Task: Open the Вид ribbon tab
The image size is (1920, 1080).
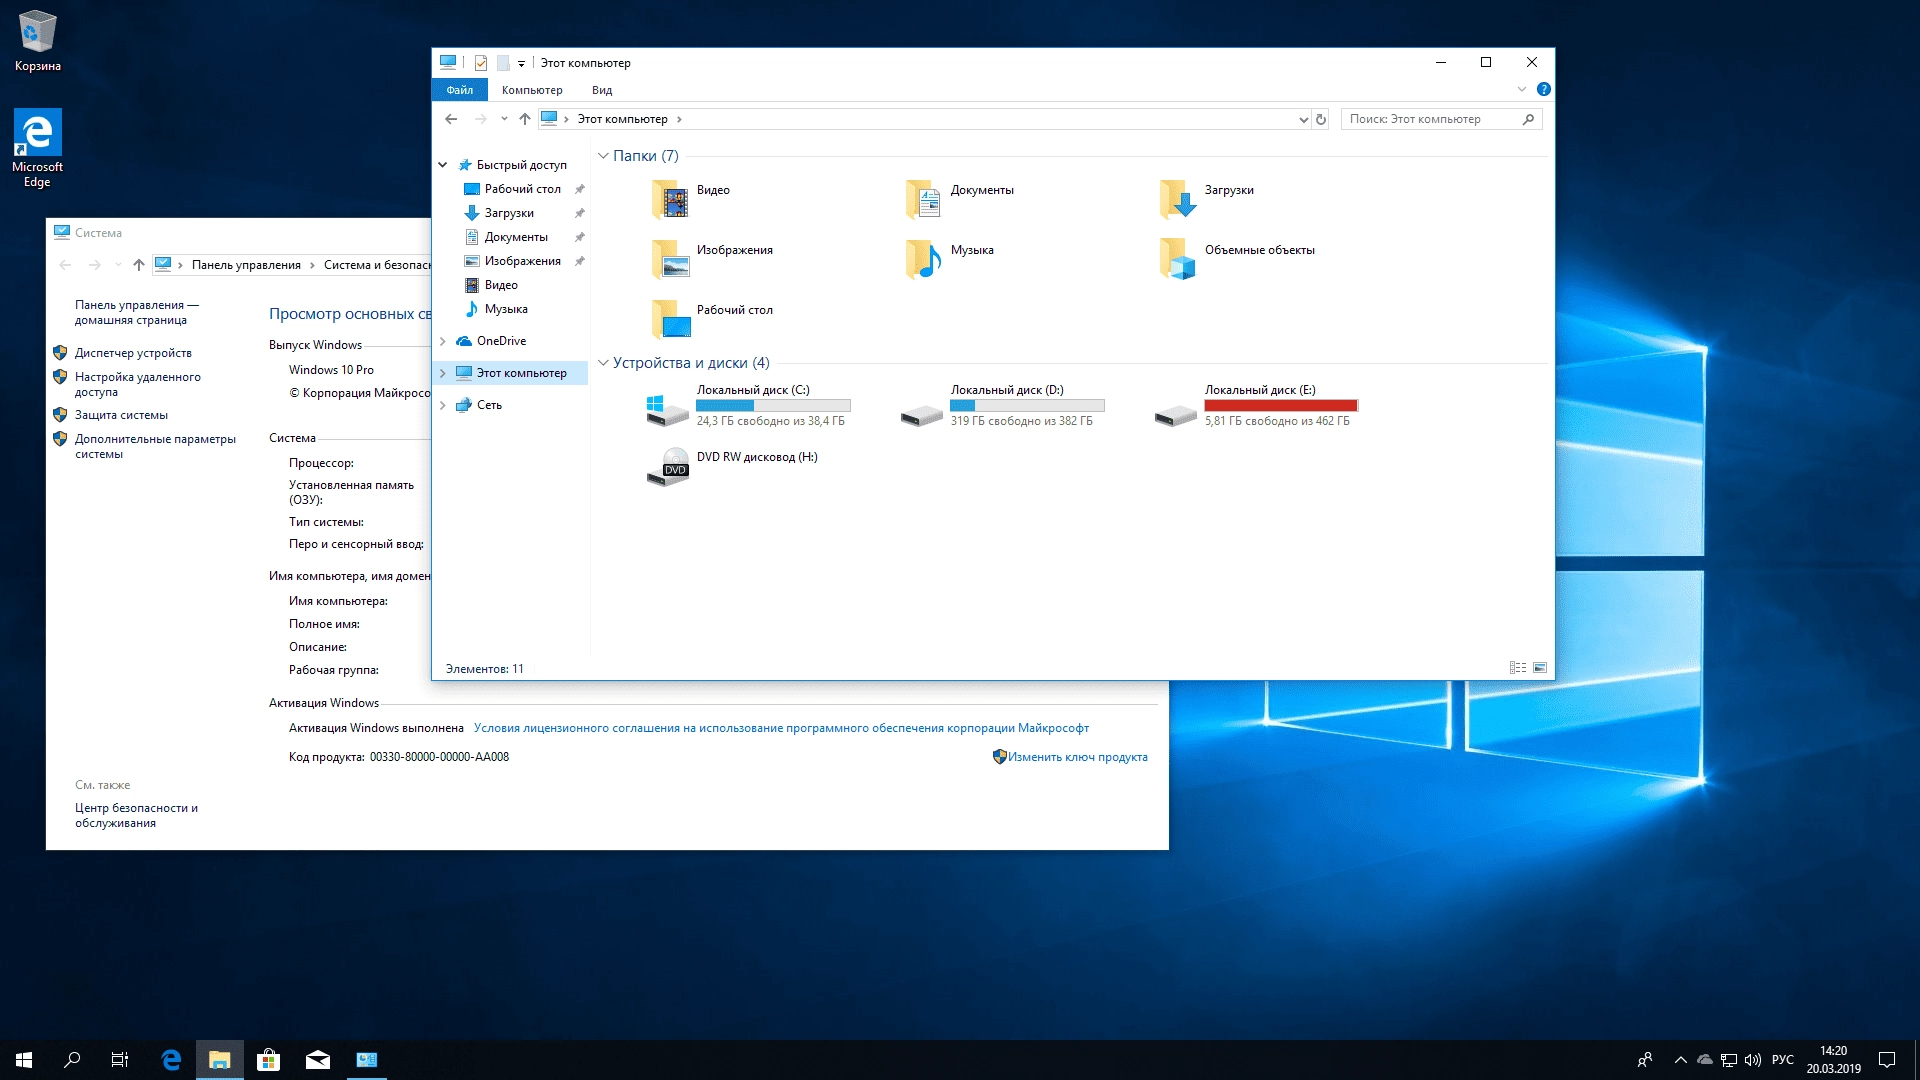Action: [602, 90]
